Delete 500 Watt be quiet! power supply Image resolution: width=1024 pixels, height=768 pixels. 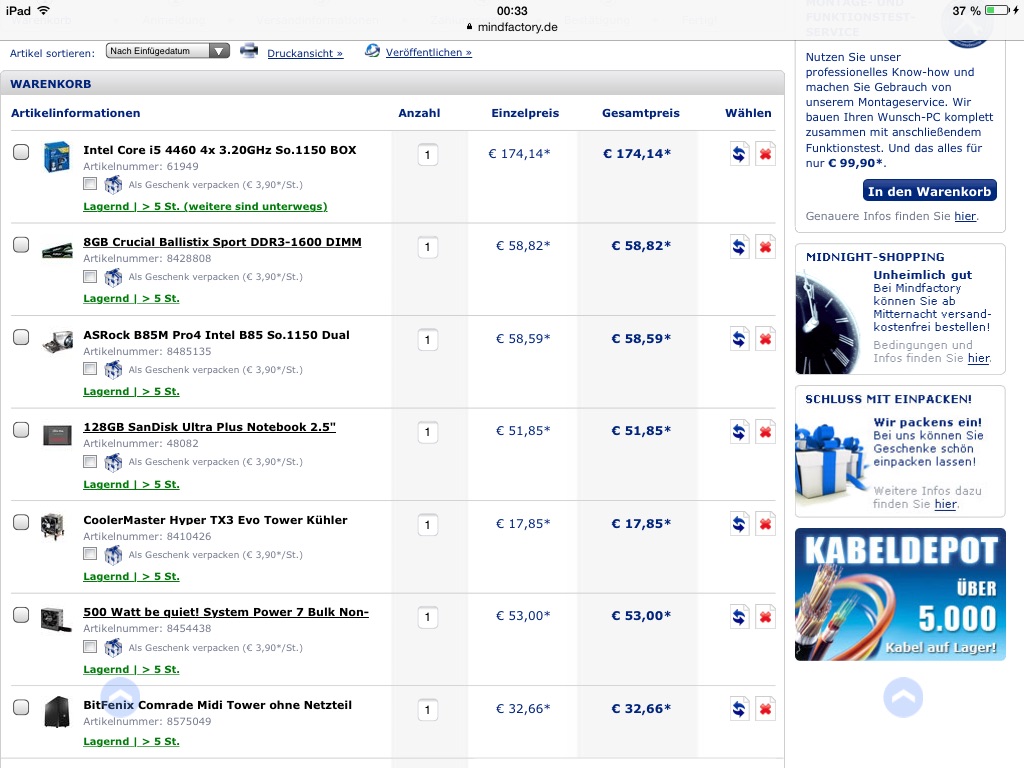coord(765,616)
